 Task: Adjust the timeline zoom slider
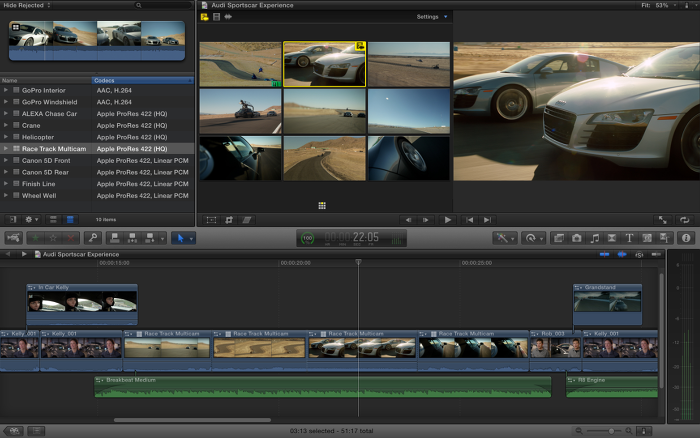[611, 431]
